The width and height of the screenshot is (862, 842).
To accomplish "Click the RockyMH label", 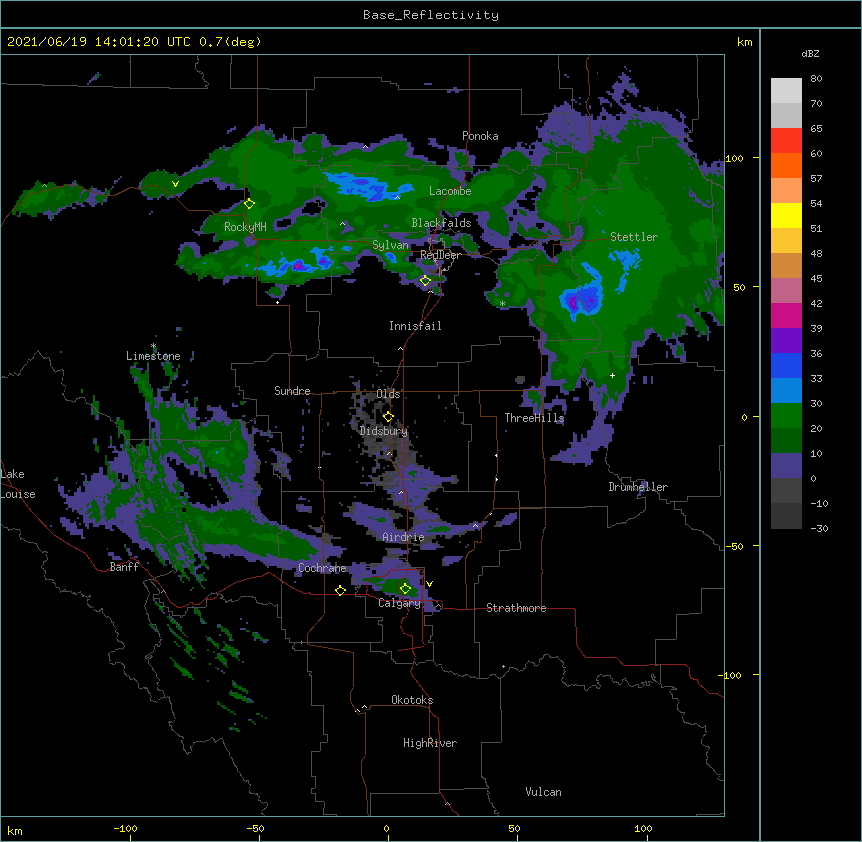I will click(245, 227).
